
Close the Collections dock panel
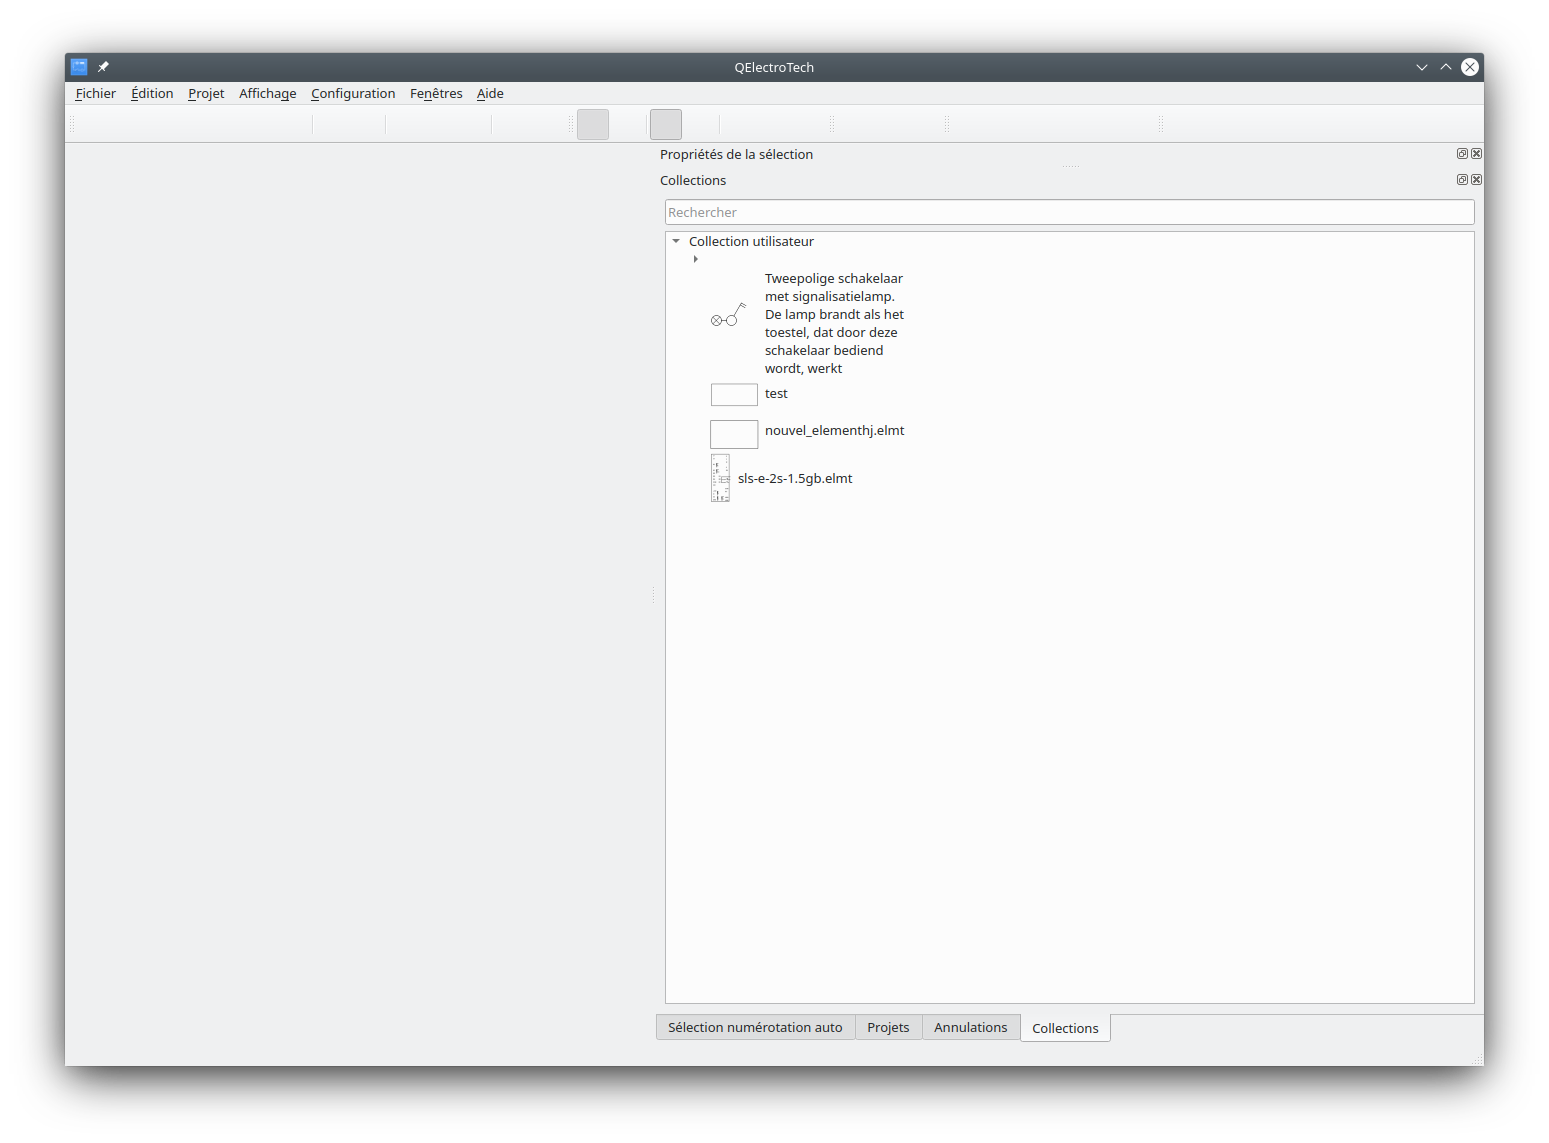coord(1476,180)
